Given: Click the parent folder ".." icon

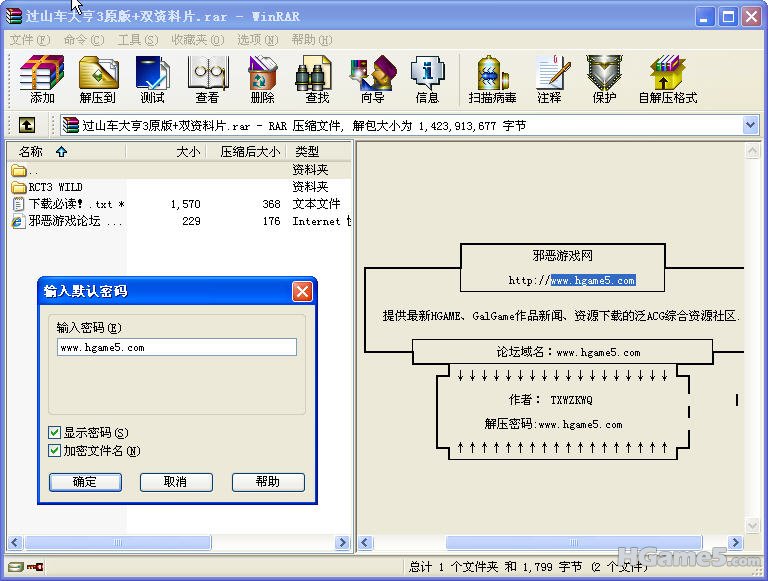Looking at the screenshot, I should tap(19, 170).
